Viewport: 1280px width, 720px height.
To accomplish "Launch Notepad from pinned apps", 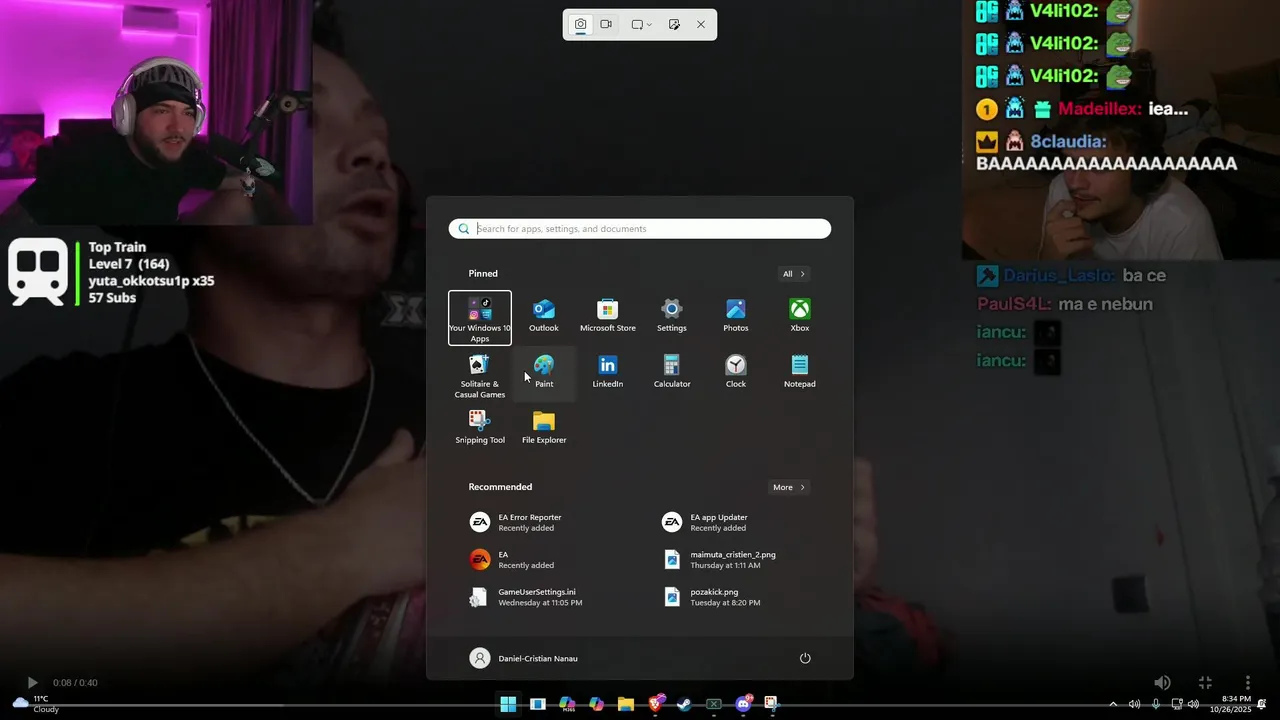I will 800,372.
